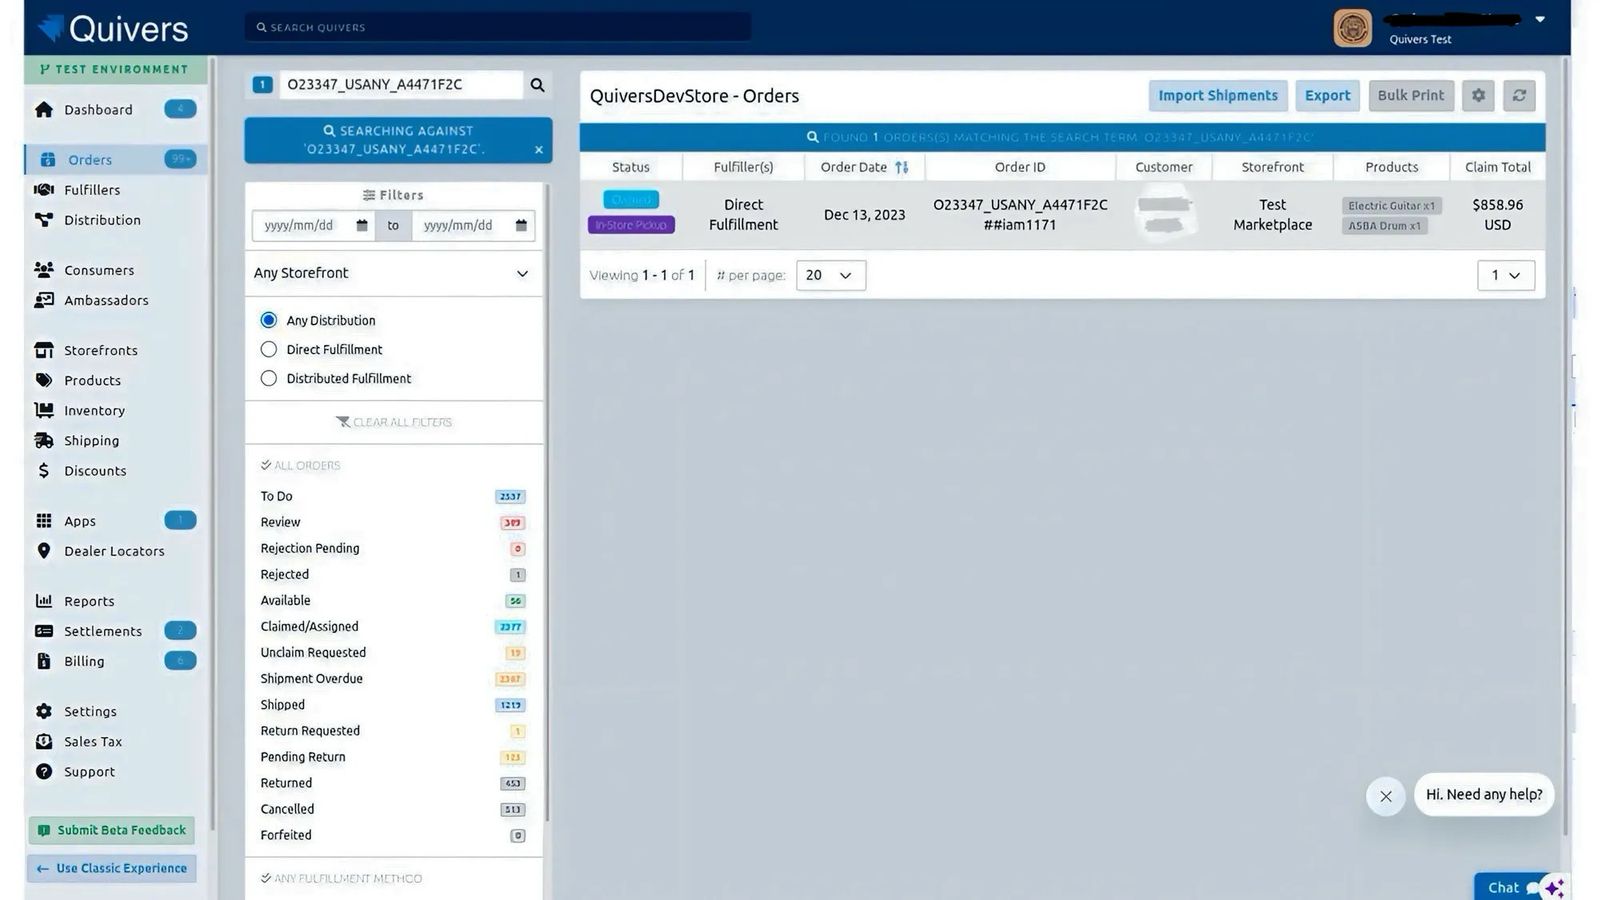Click the Dealer Locators pin icon
1600x900 pixels.
(x=44, y=551)
